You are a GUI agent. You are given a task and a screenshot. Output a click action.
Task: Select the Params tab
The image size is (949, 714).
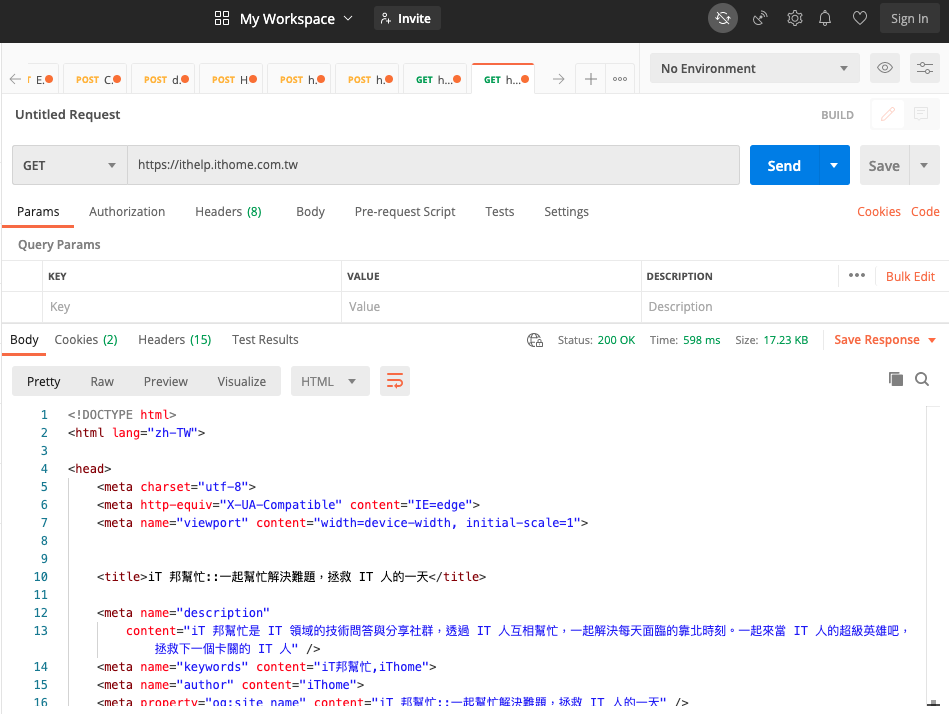(38, 212)
